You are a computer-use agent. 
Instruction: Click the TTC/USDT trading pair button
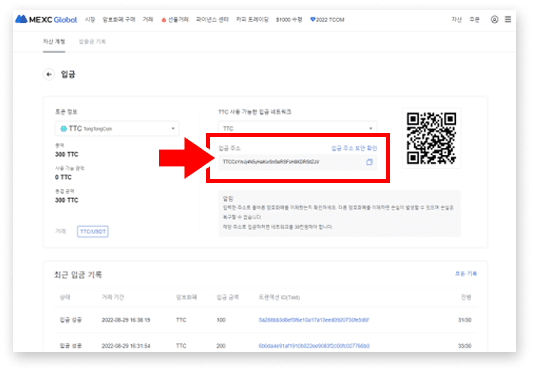[92, 232]
